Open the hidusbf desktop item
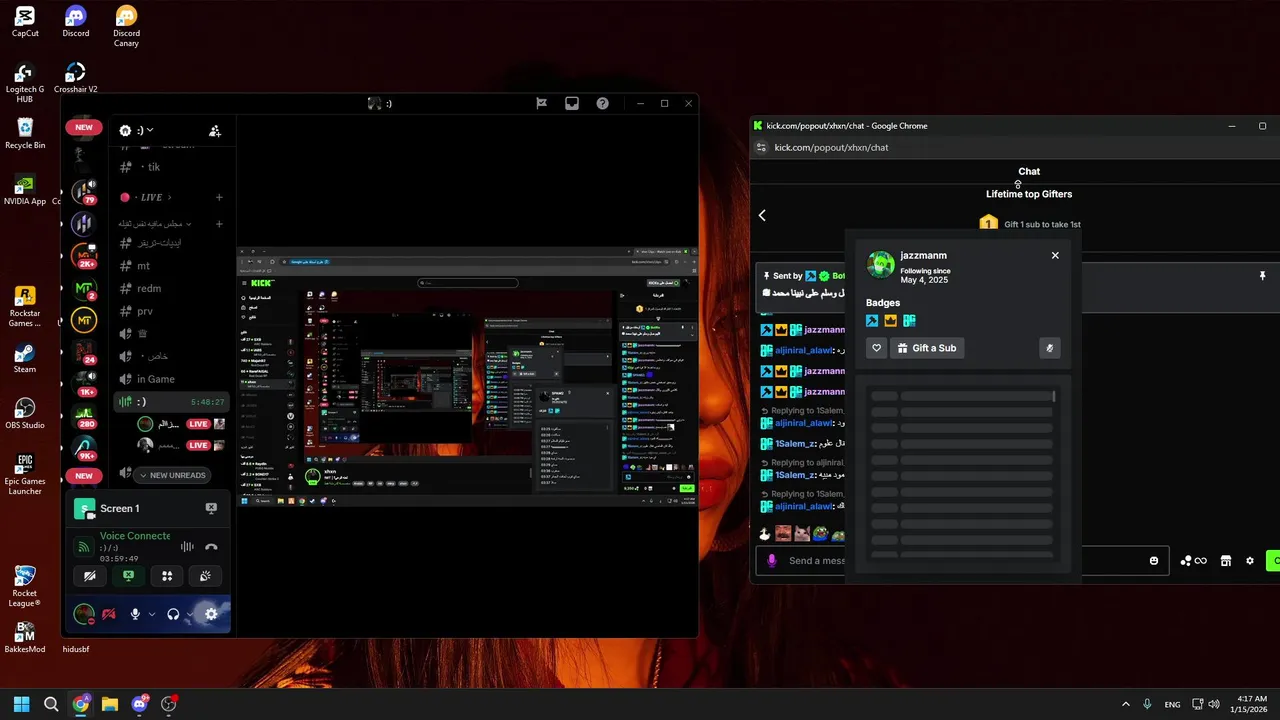Screen dimensions: 1280x720 [x=76, y=649]
